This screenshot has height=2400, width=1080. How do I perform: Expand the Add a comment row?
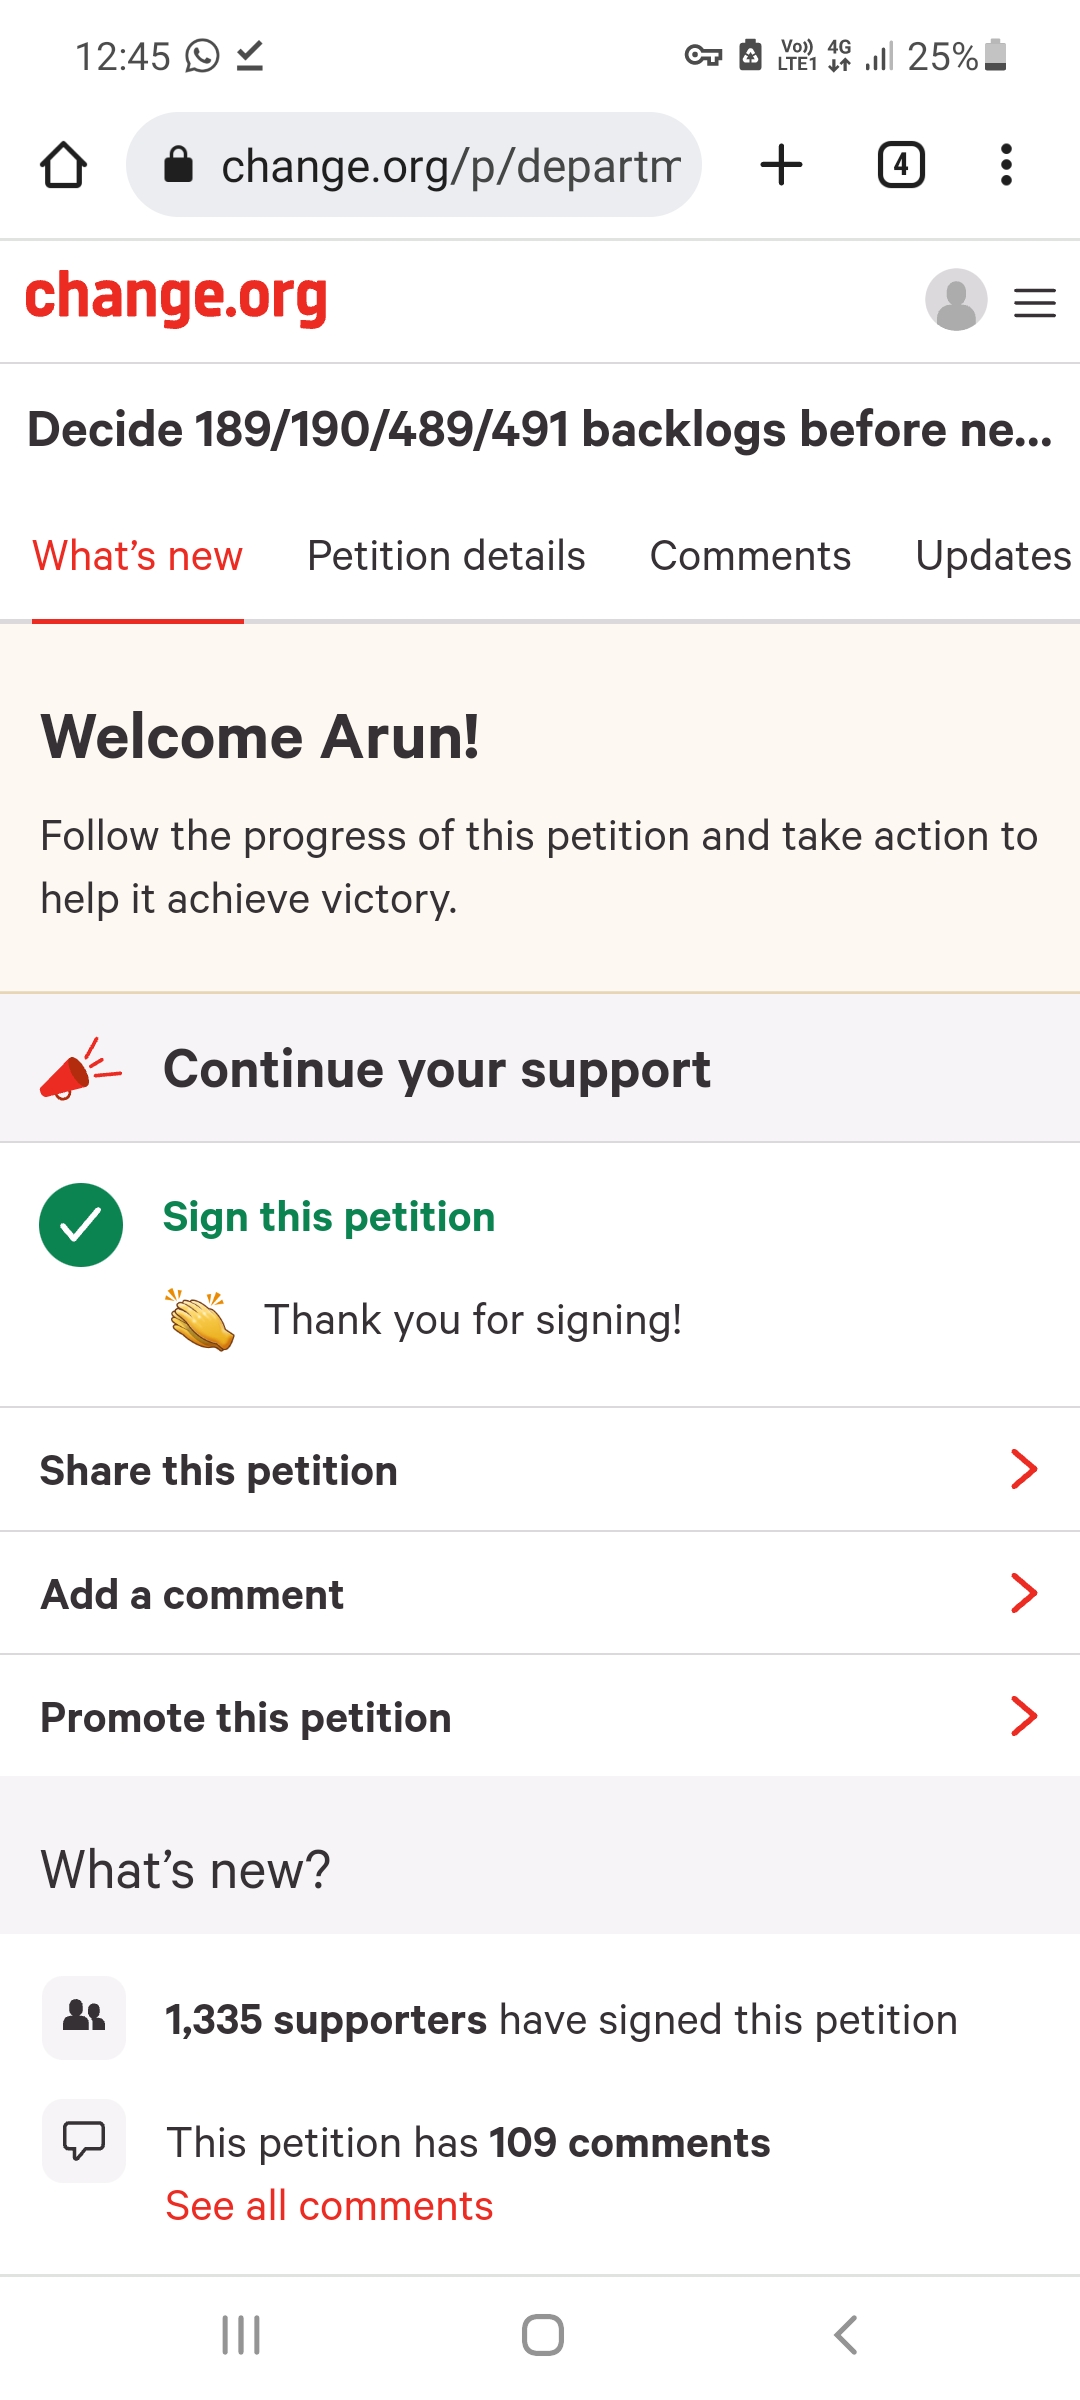tap(540, 1593)
